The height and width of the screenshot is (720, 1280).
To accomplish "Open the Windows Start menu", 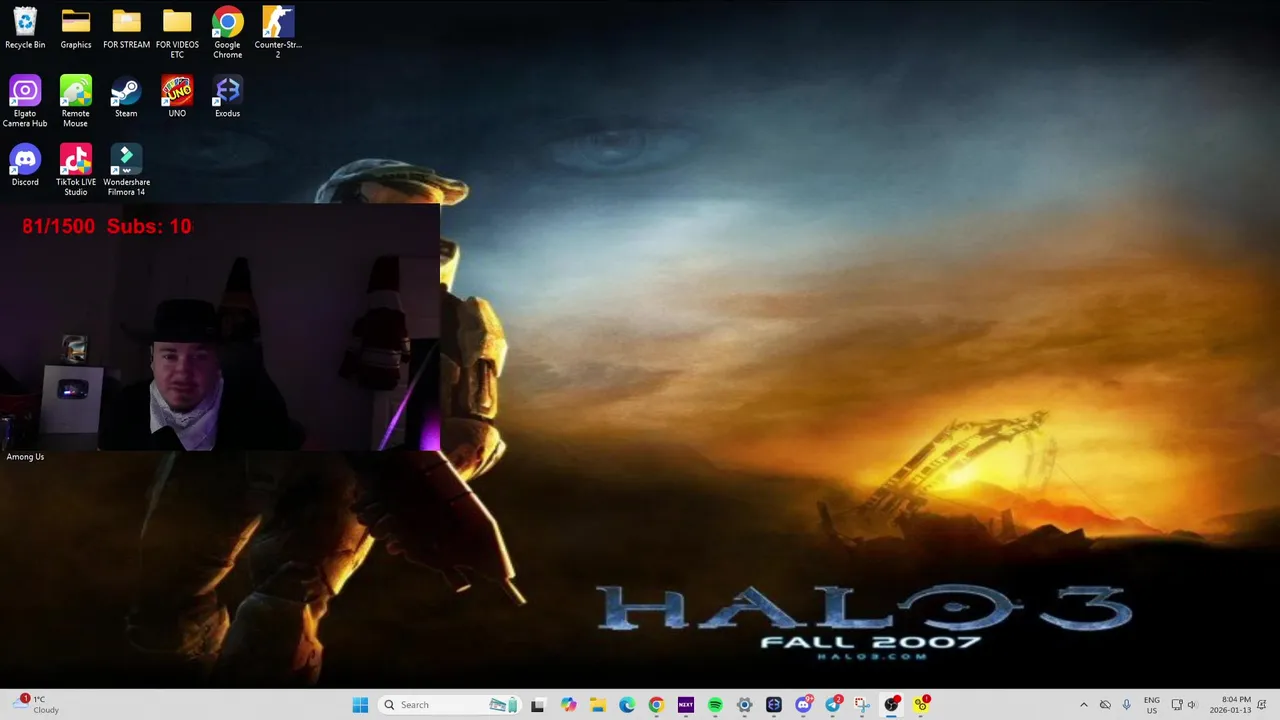I will pyautogui.click(x=360, y=705).
